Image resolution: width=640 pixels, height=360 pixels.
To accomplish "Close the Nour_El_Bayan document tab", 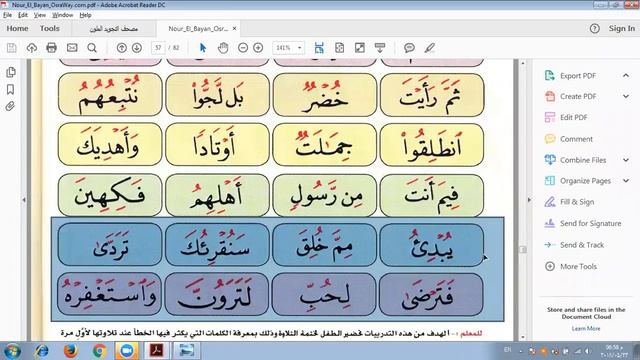I will [x=234, y=29].
